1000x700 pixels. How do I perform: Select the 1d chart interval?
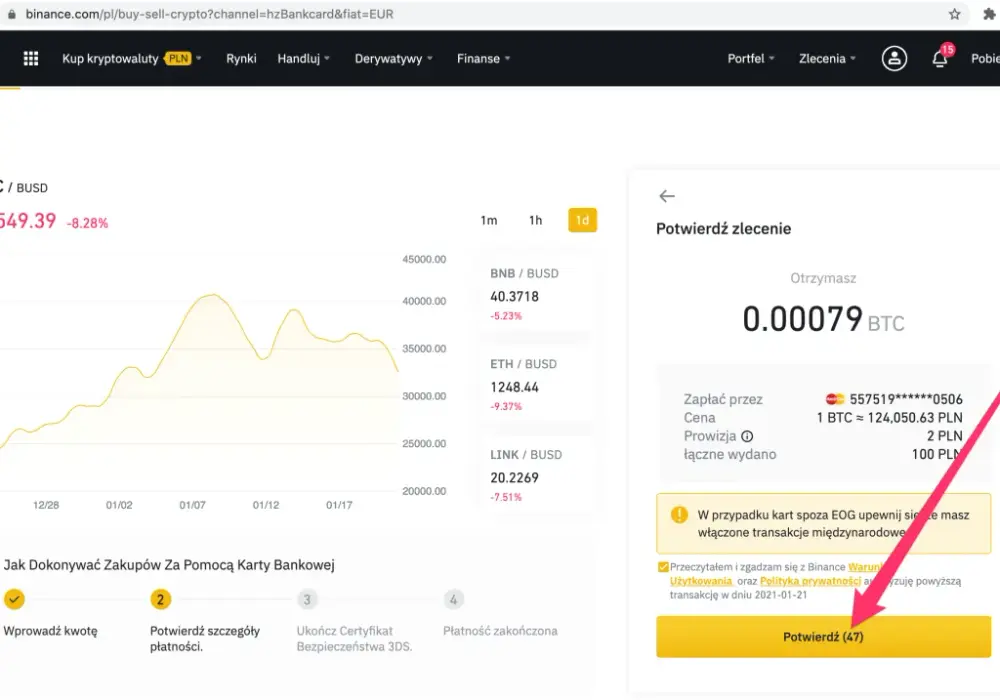pos(582,220)
